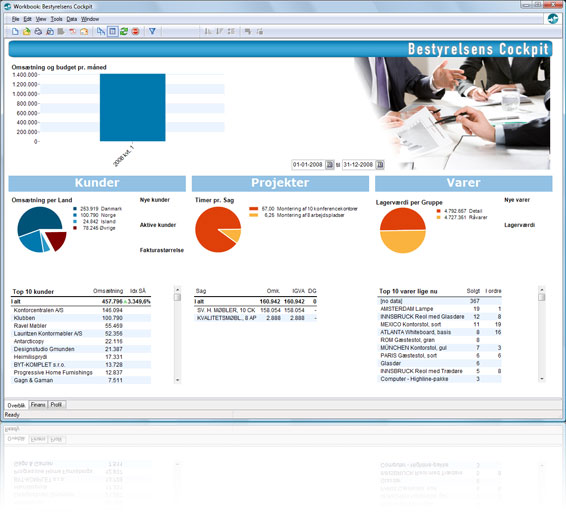Viewport: 566px width, 513px height.
Task: Click the Danmark legend color swatch
Action: tap(75, 209)
